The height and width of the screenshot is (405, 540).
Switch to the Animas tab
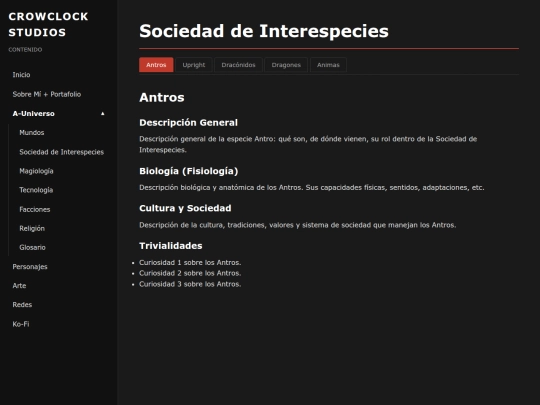(328, 65)
